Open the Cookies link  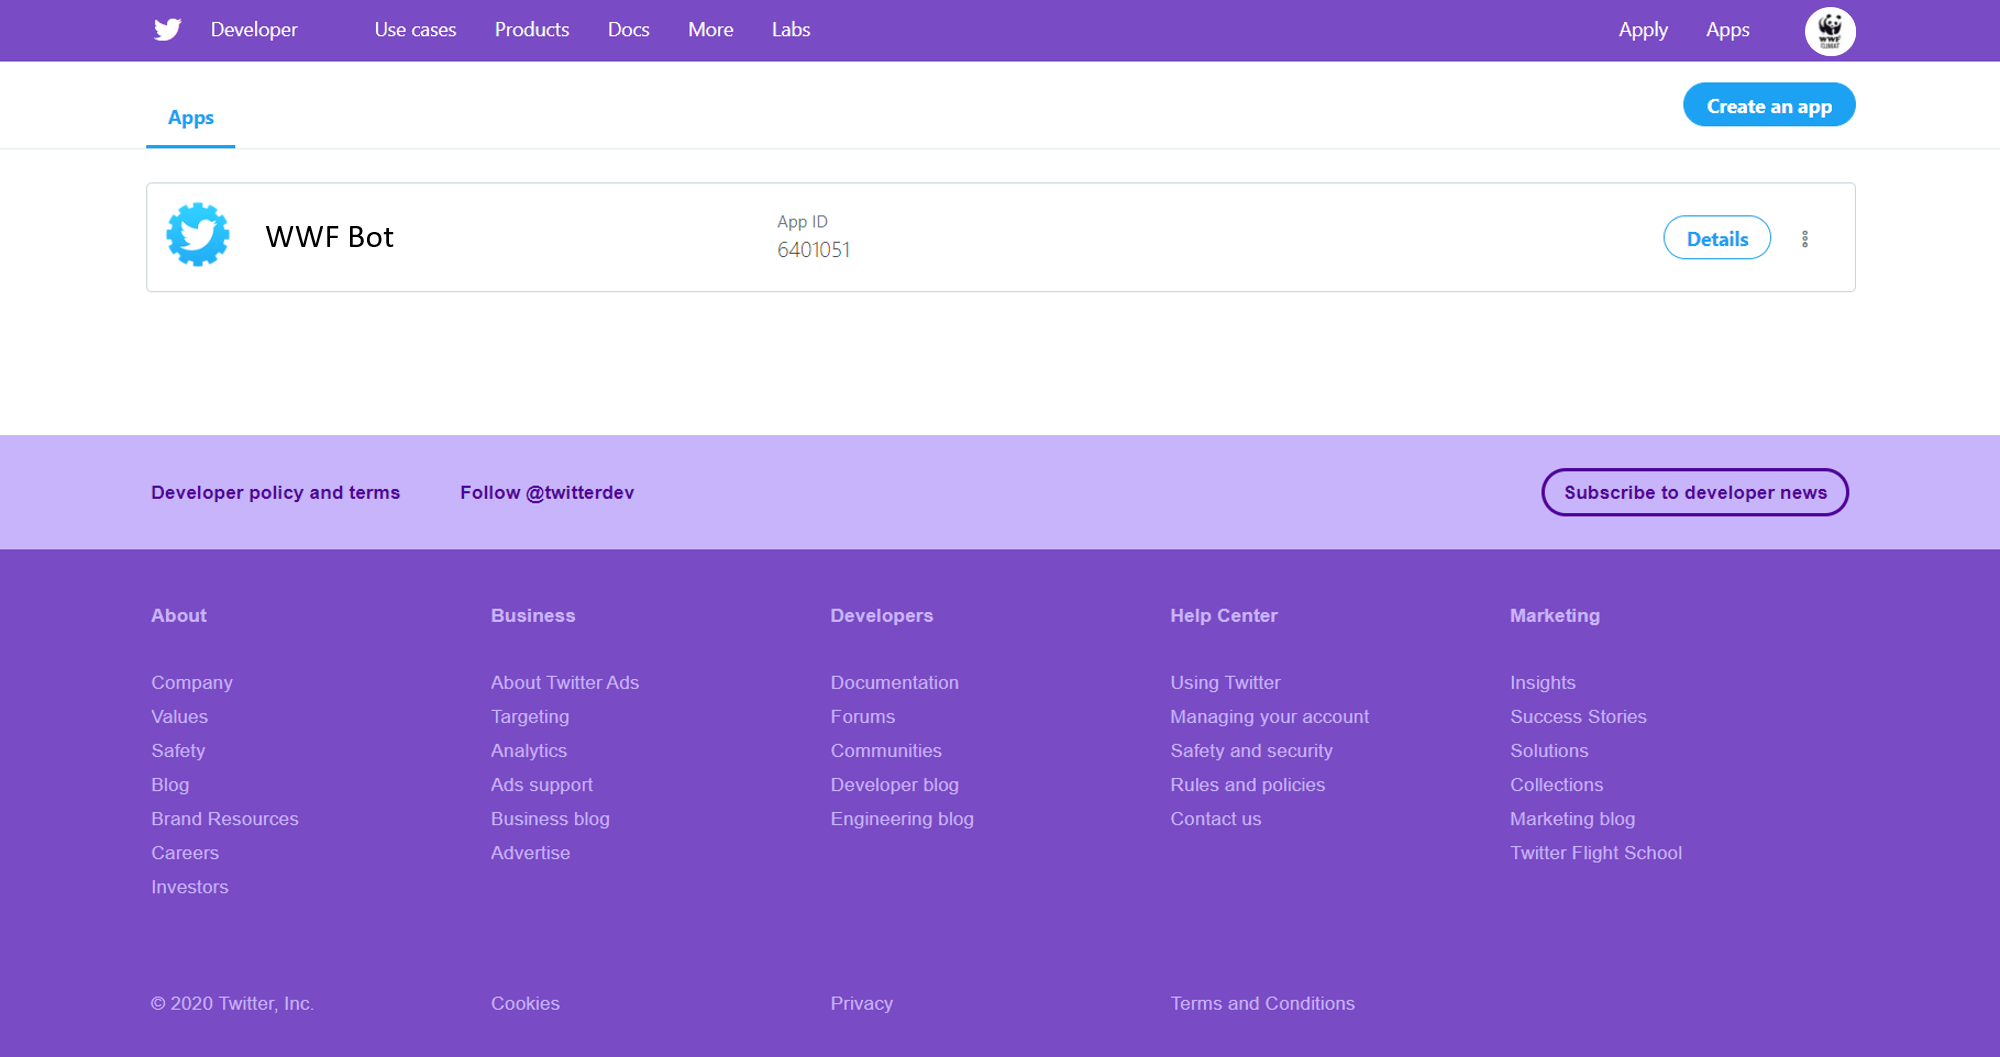point(525,1003)
